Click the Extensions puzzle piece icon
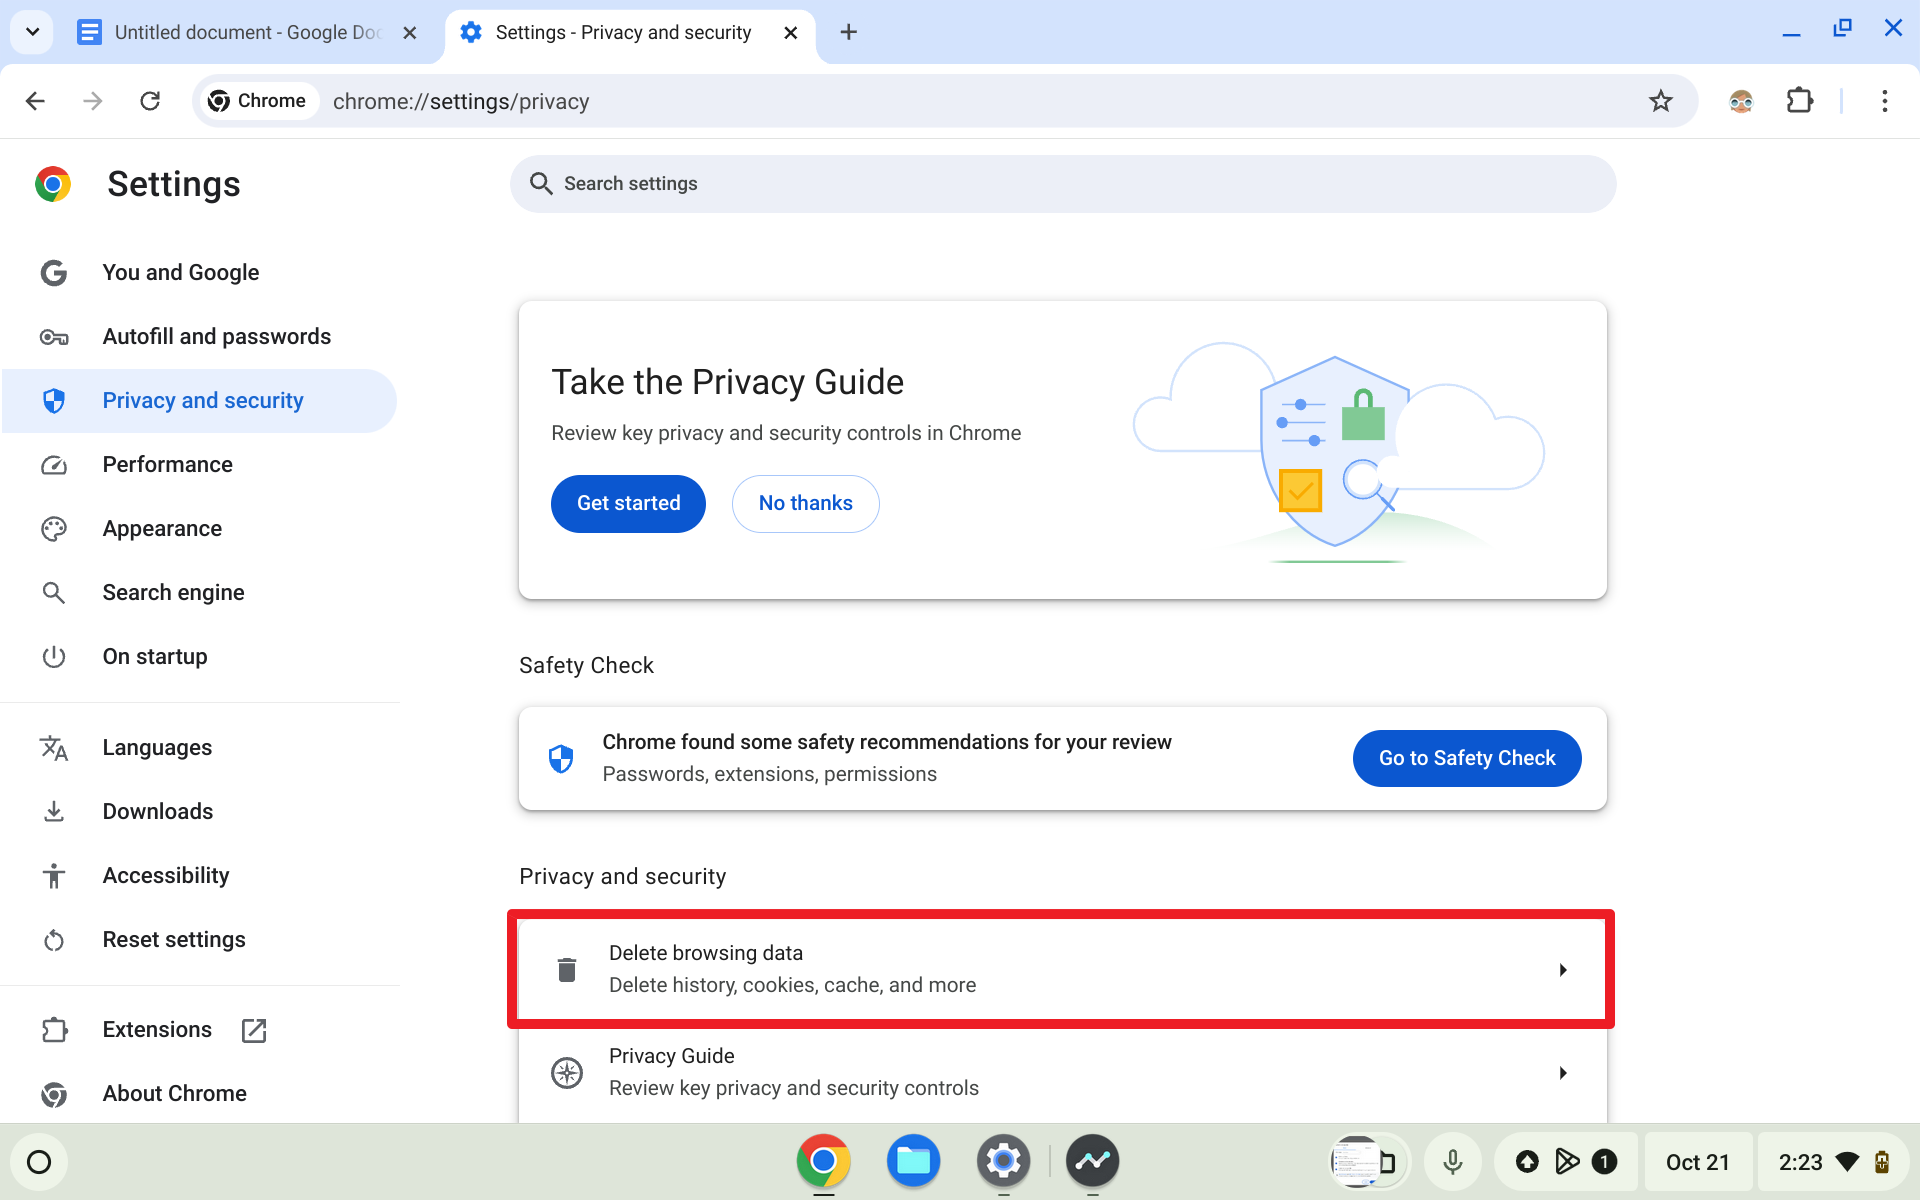 click(1798, 100)
